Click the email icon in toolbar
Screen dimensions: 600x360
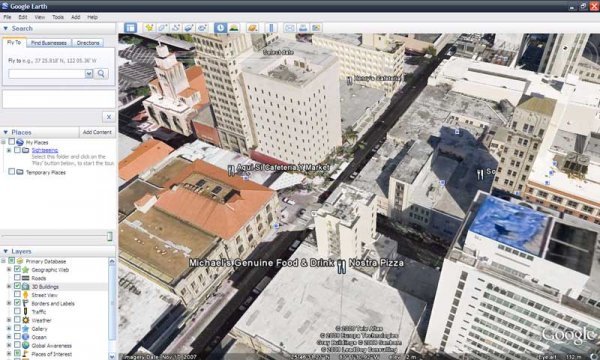pos(290,28)
